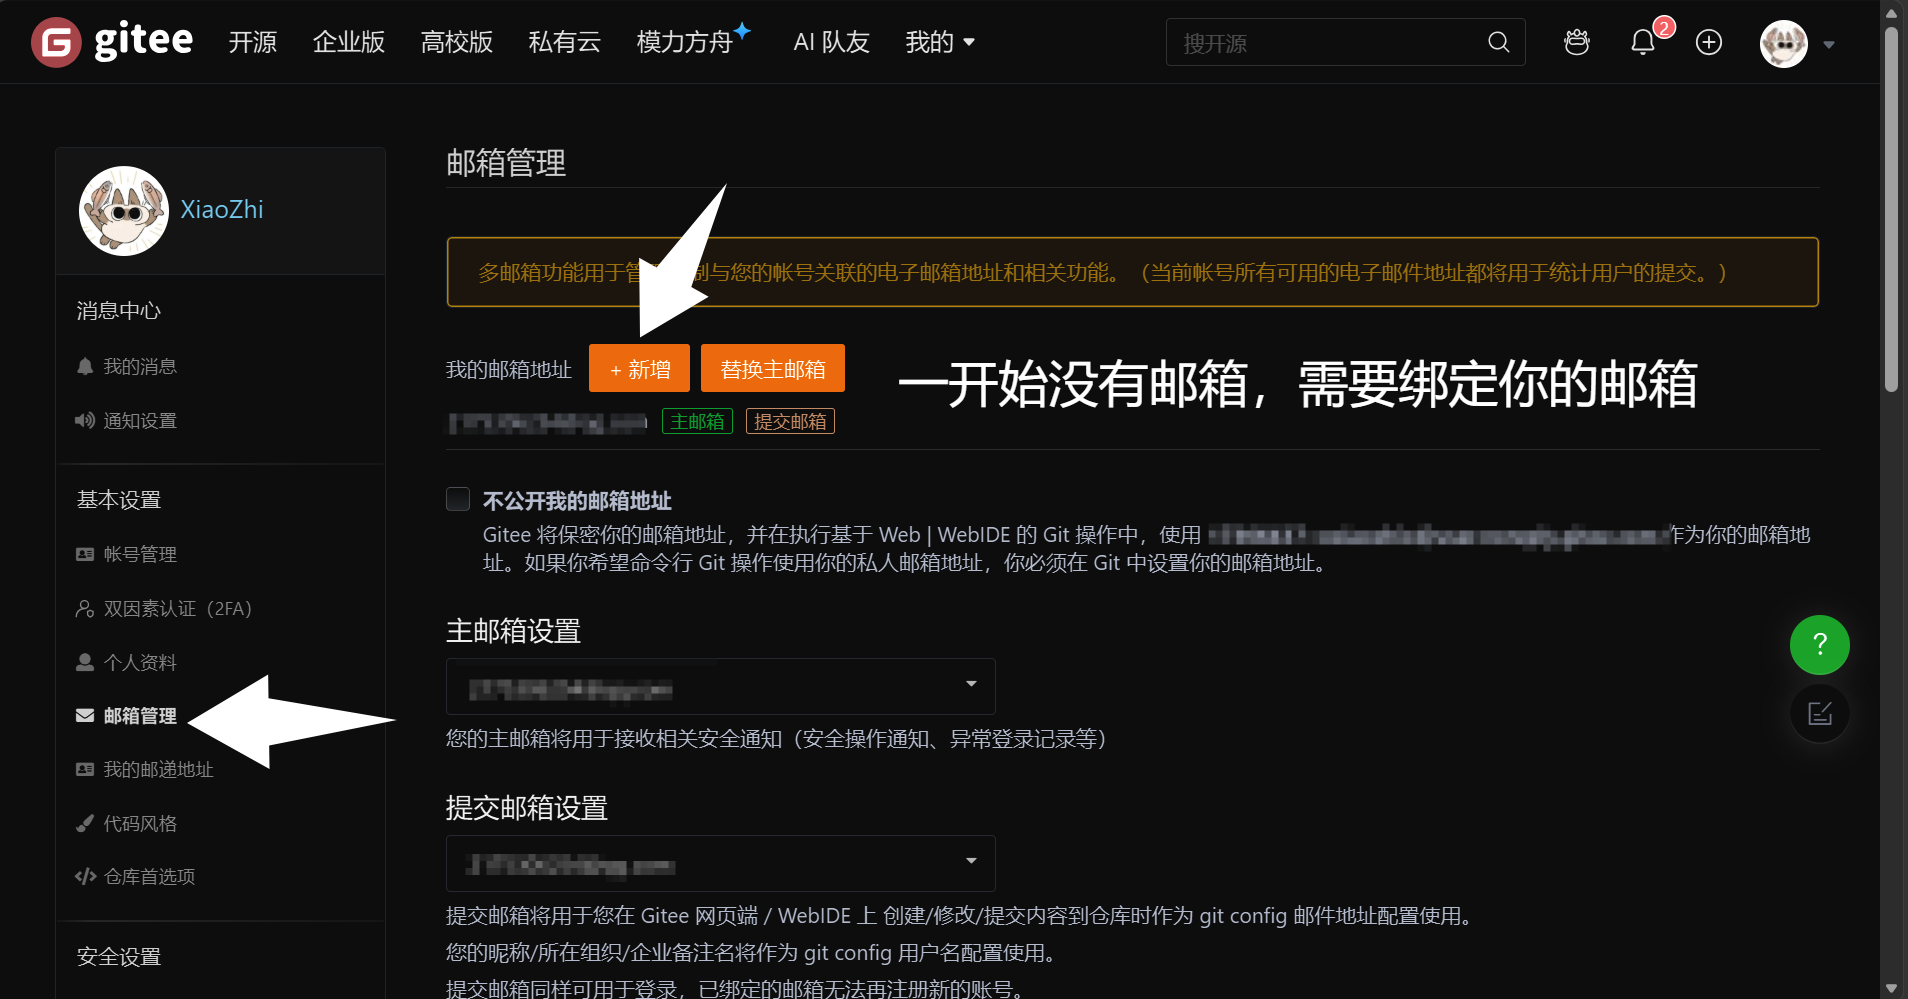The image size is (1908, 999).
Task: Click the envelope icon beside 邮箱管理
Action: (x=85, y=716)
